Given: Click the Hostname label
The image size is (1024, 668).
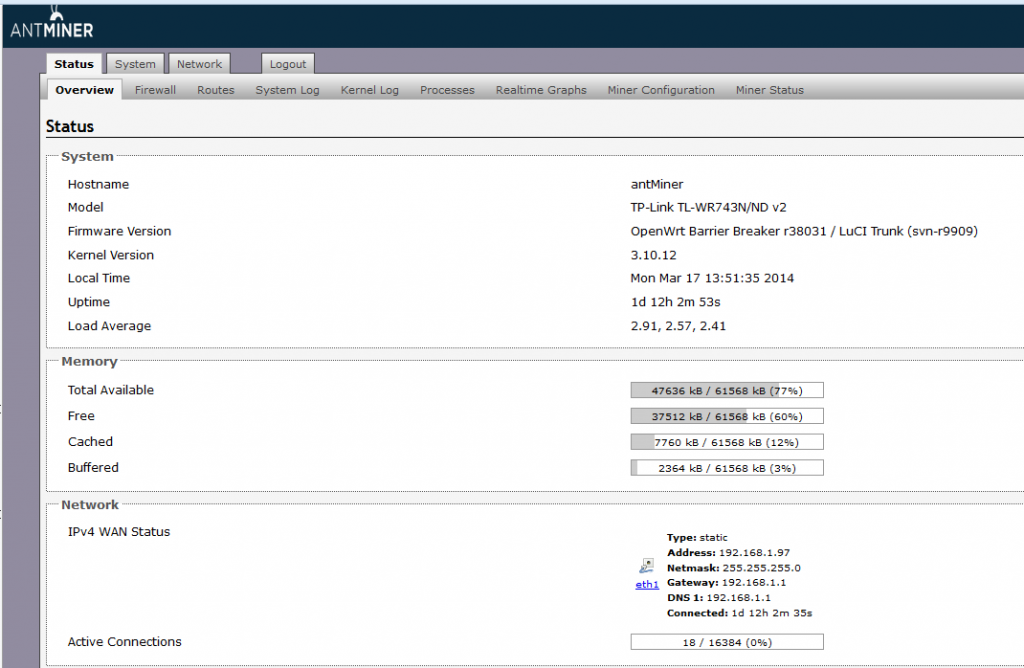Looking at the screenshot, I should tap(98, 184).
